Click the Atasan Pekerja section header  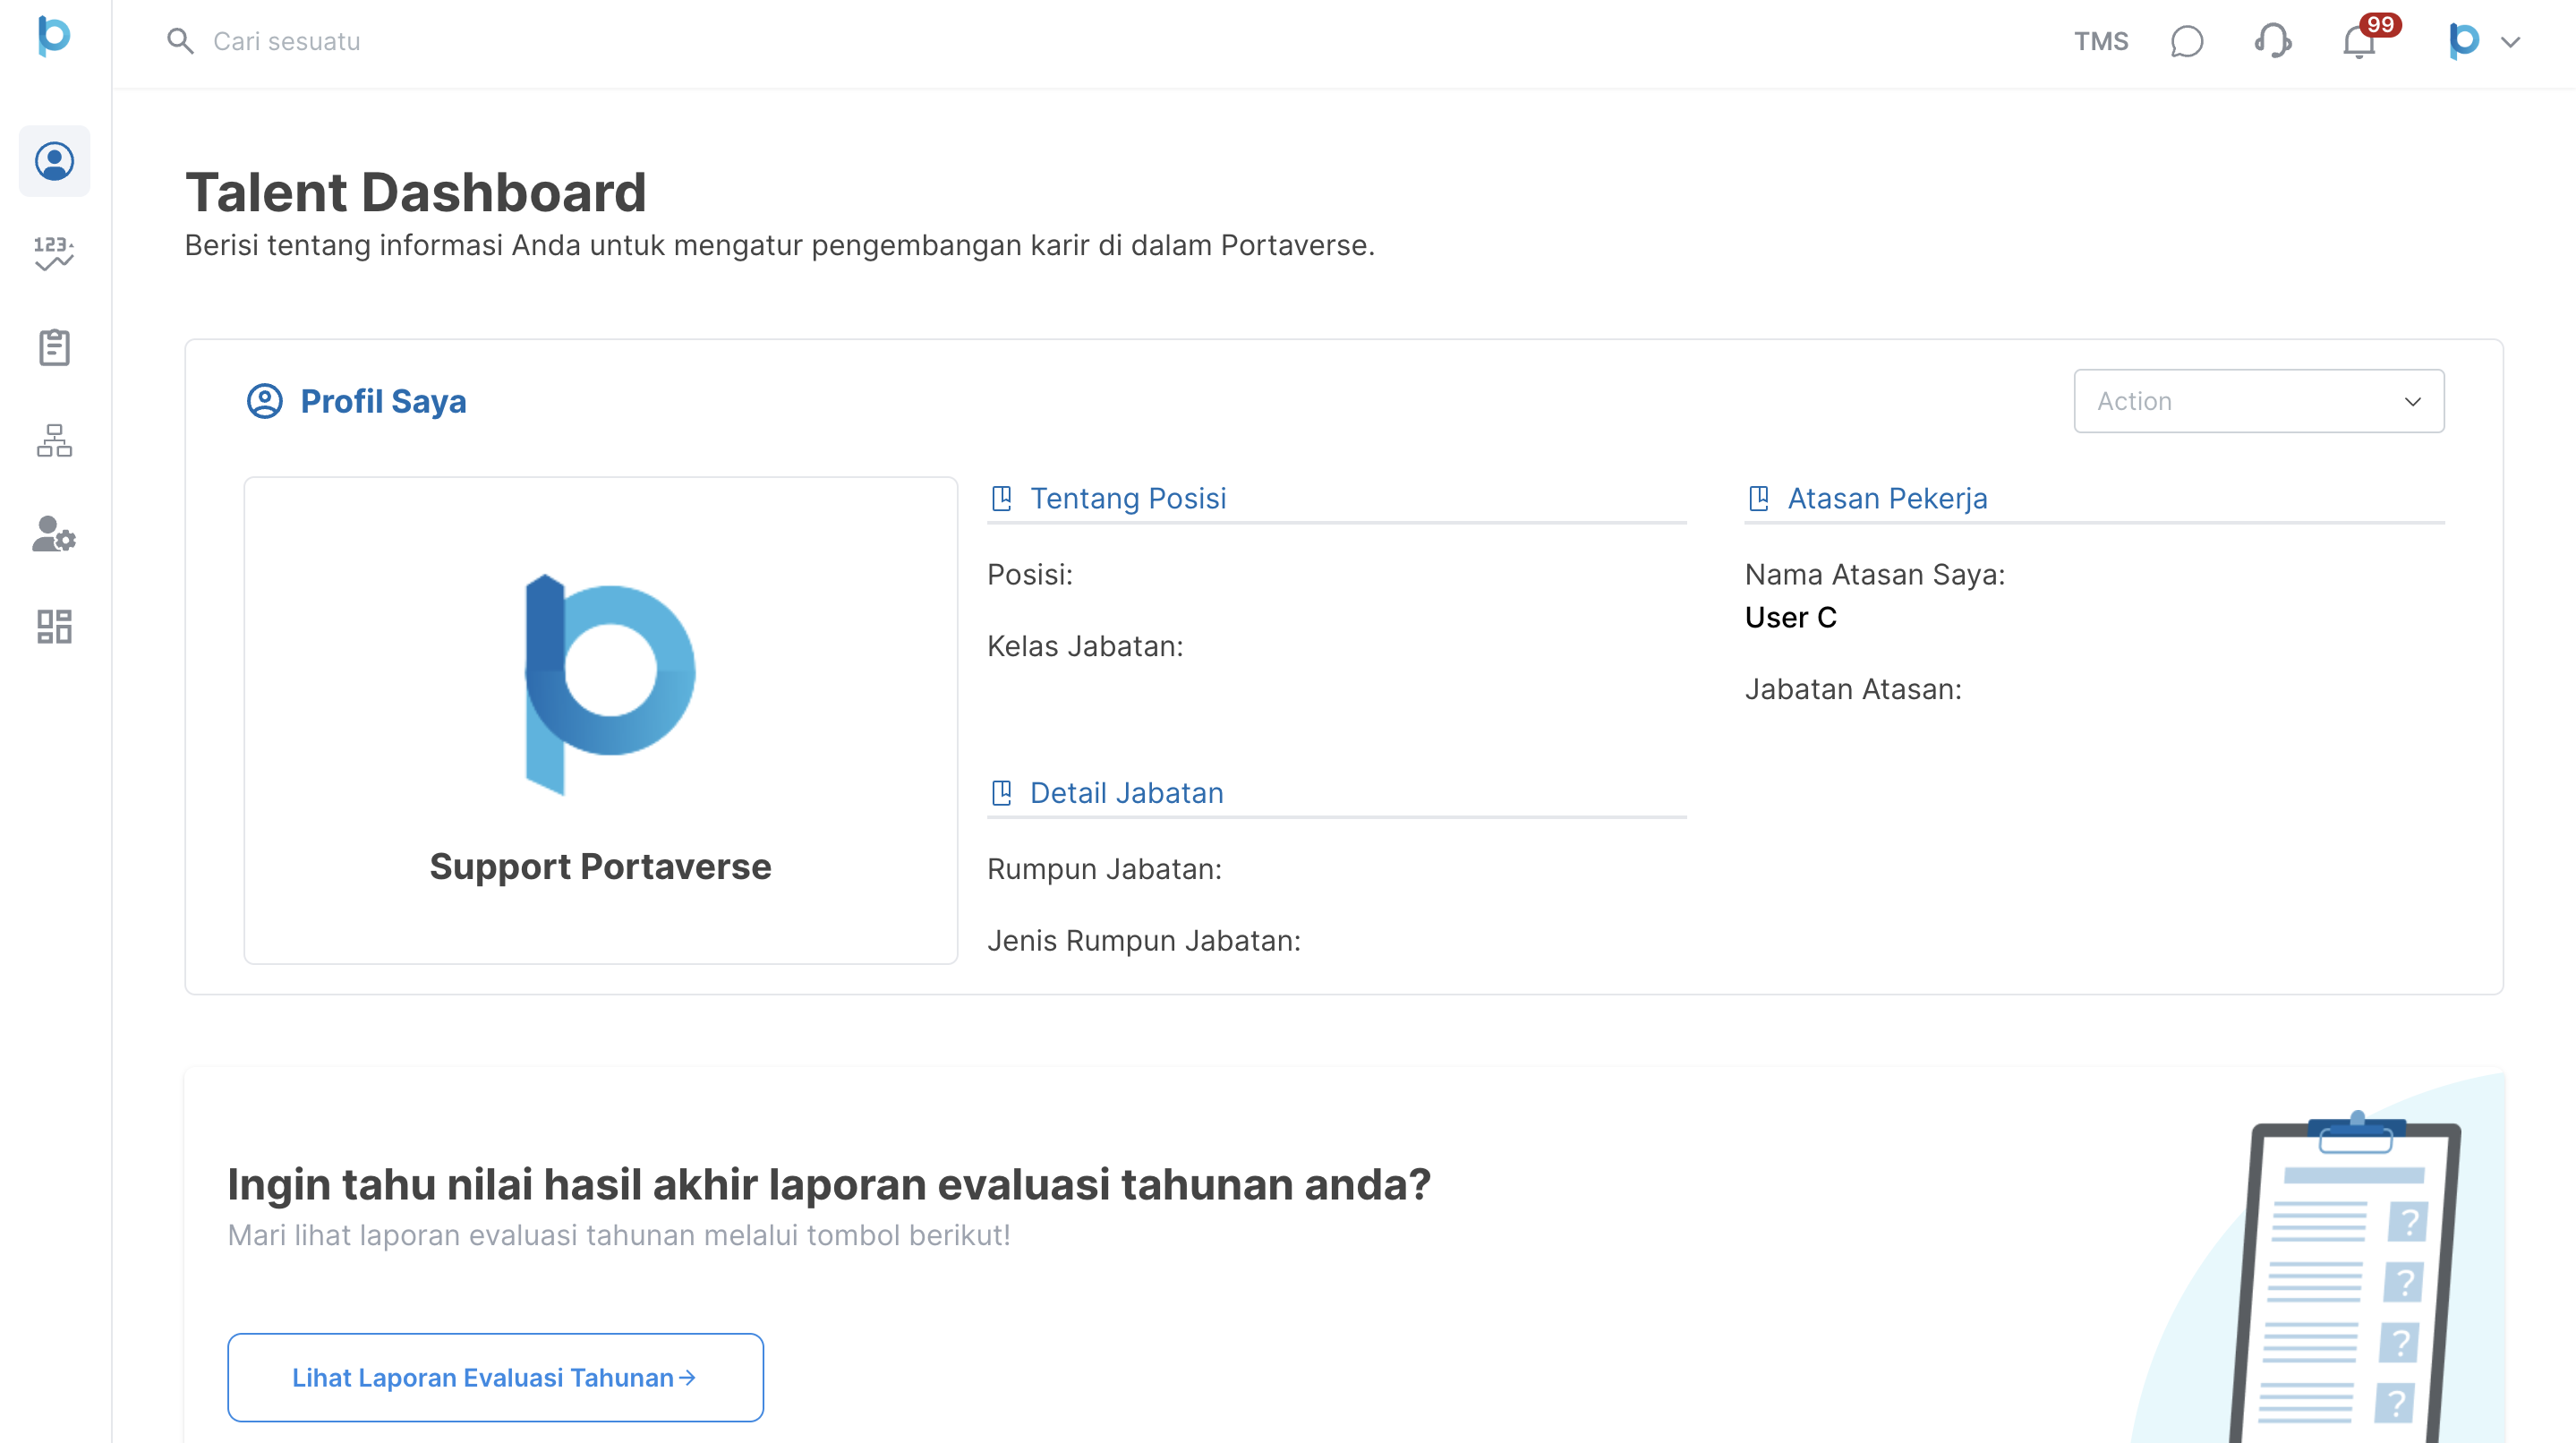tap(1886, 498)
